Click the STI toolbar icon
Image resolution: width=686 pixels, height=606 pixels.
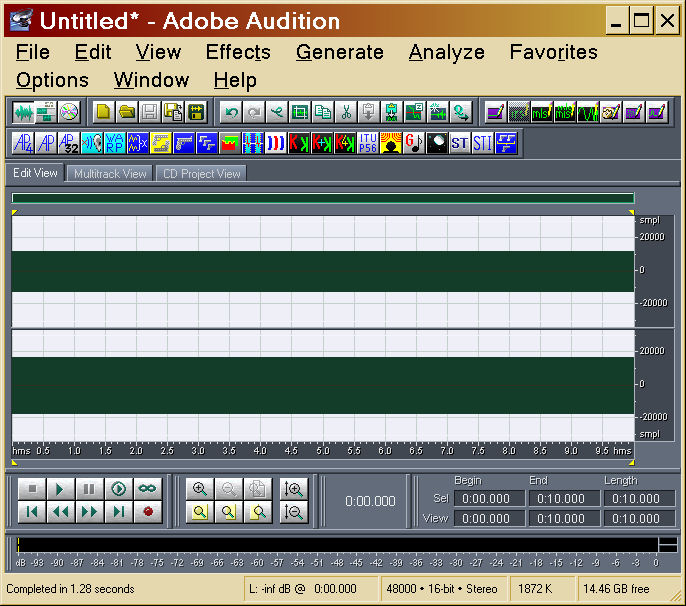(x=483, y=143)
